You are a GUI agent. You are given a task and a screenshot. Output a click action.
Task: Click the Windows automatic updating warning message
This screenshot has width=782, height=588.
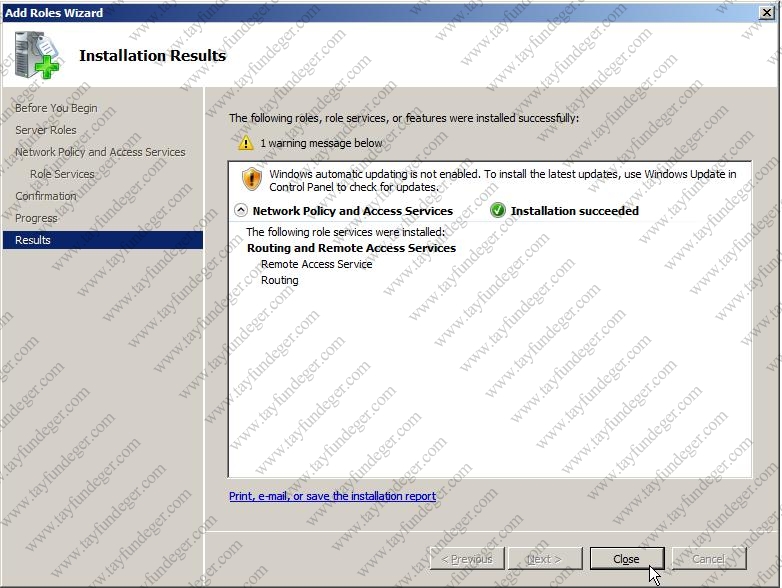click(503, 181)
